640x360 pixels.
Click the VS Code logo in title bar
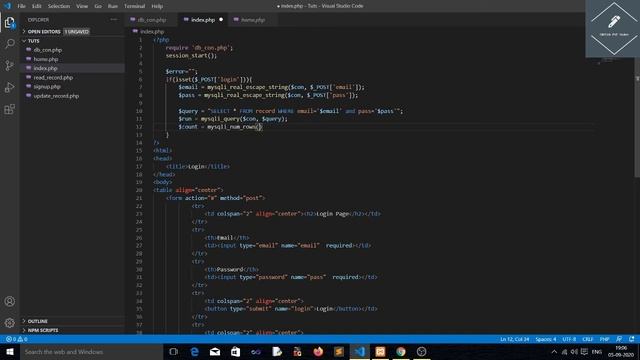[x=7, y=6]
